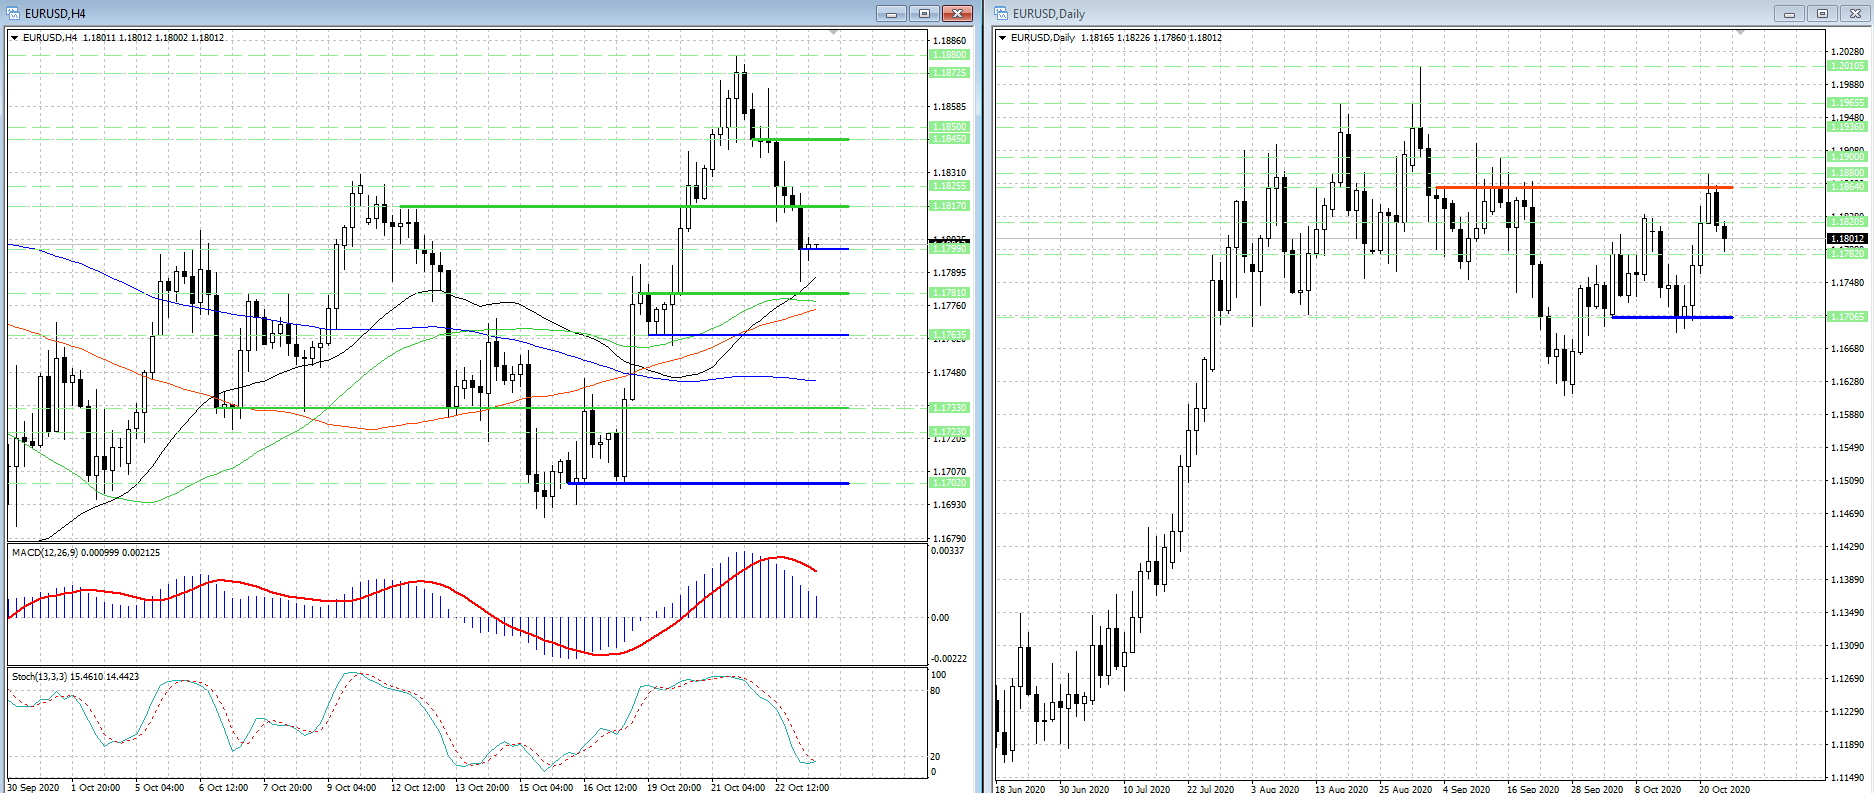Click the '22 Oct 12:00' label on H4 time axis

(x=801, y=788)
